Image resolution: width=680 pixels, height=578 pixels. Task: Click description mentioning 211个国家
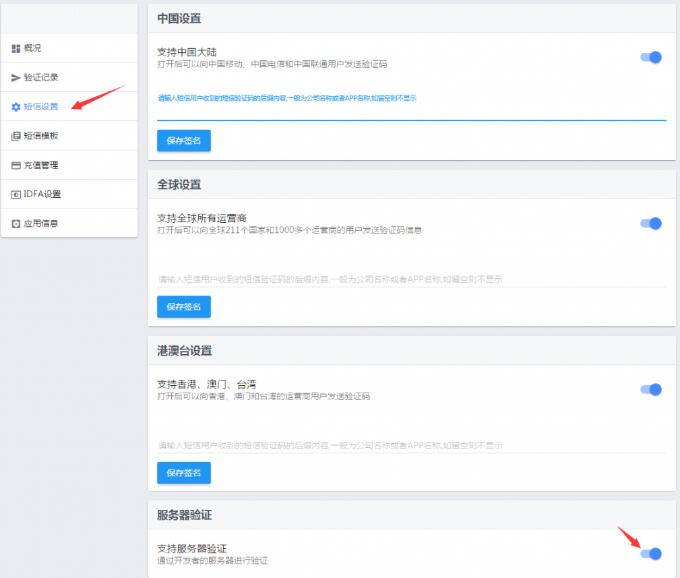point(290,230)
